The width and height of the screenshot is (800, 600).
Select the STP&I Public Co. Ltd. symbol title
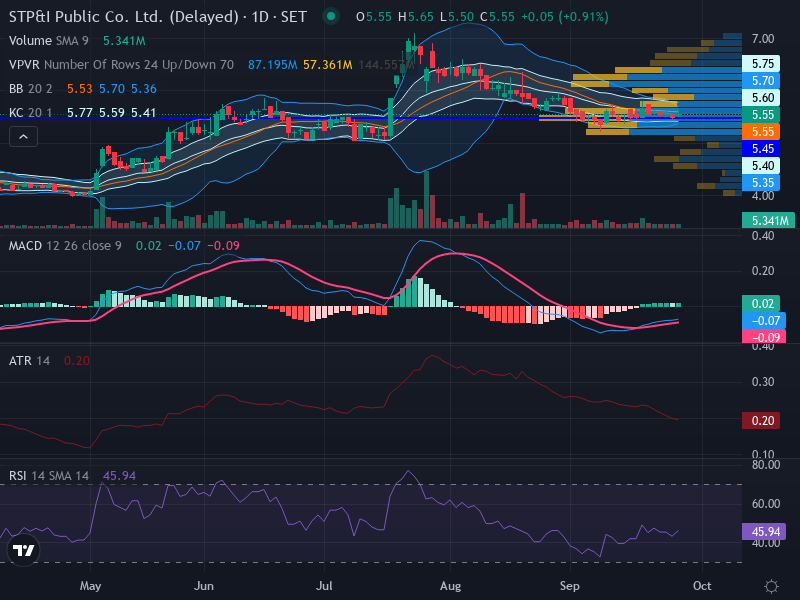pyautogui.click(x=158, y=17)
